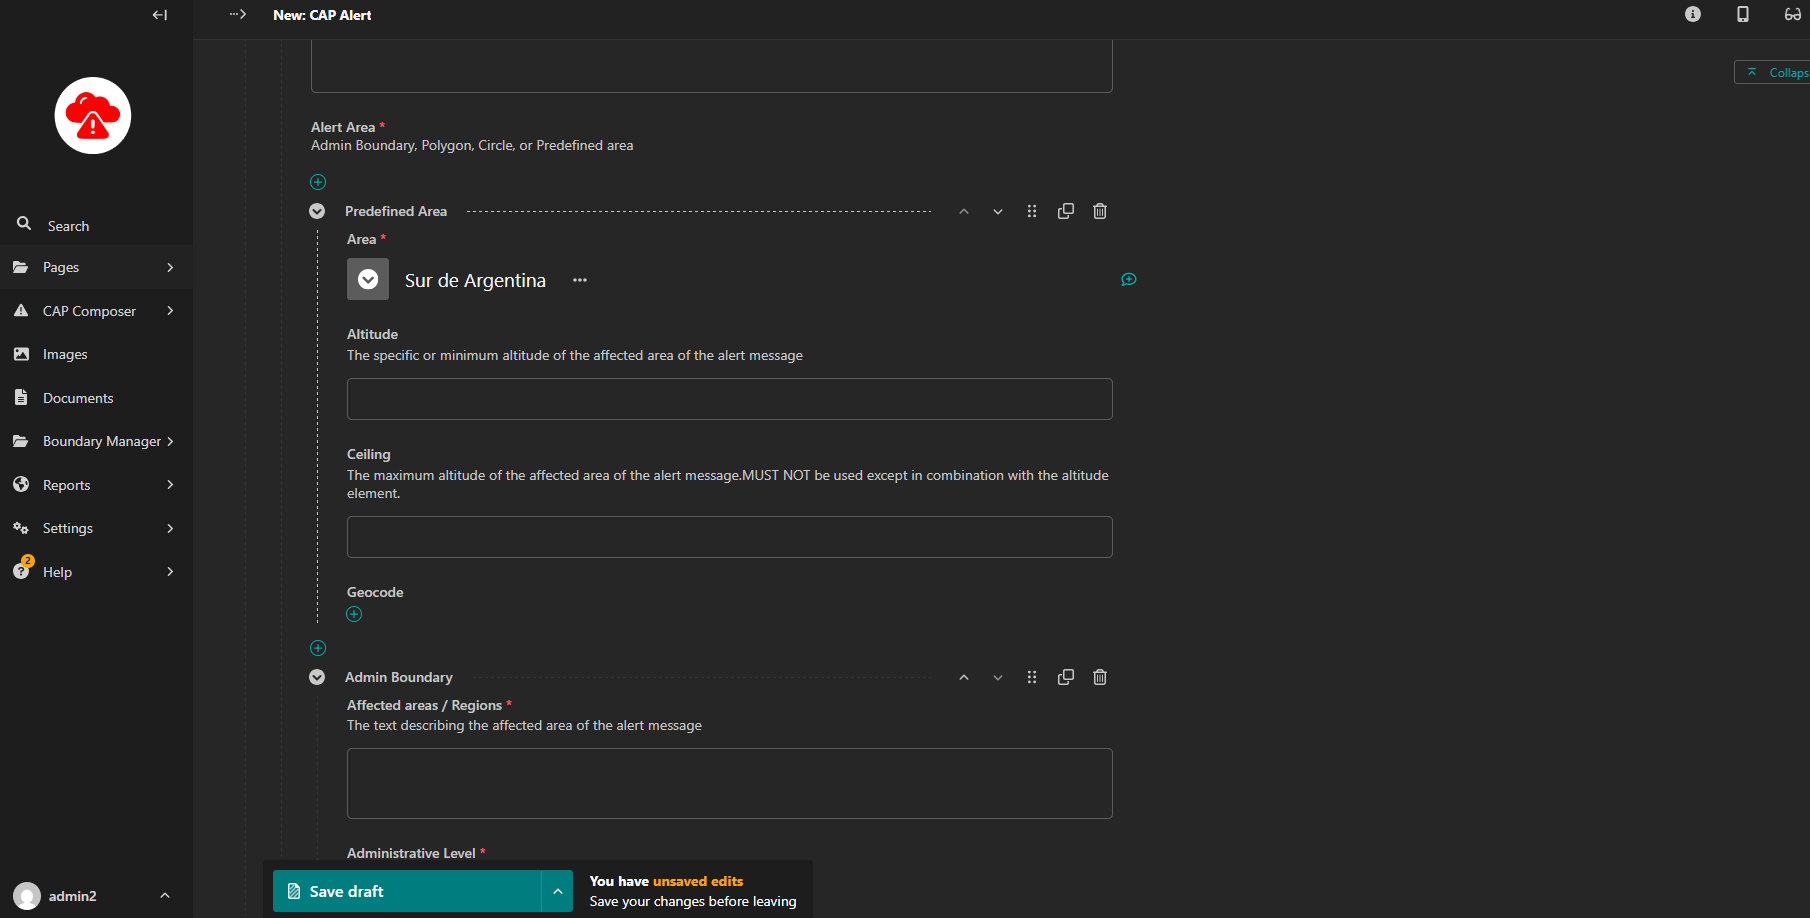This screenshot has height=918, width=1810.
Task: Duplicate the Predefined Area block
Action: (1066, 211)
